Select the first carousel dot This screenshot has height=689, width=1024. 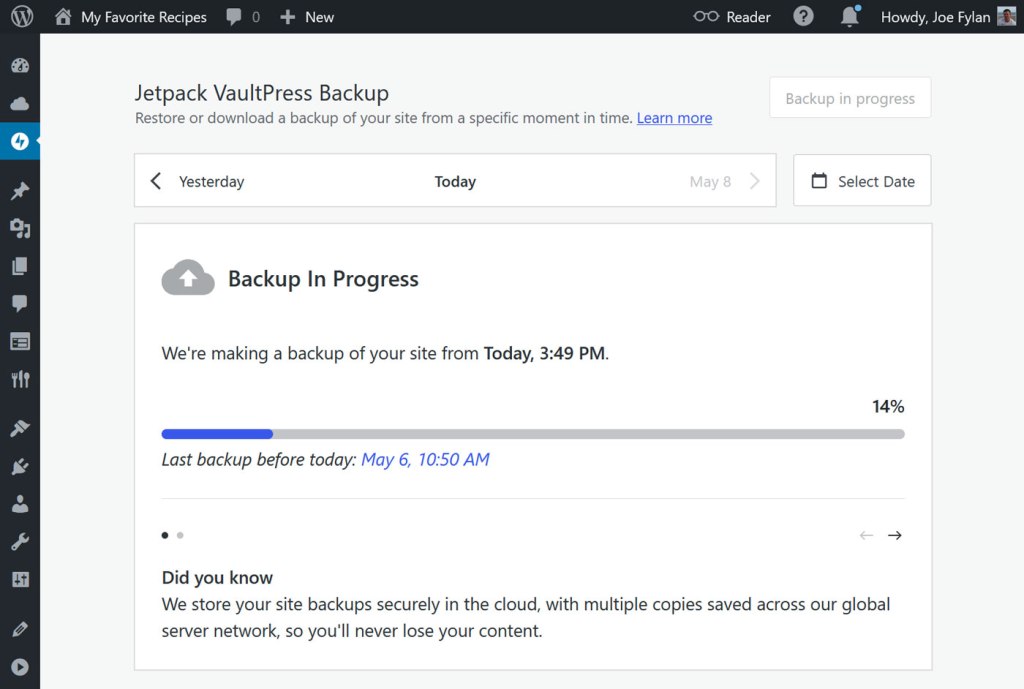(165, 536)
